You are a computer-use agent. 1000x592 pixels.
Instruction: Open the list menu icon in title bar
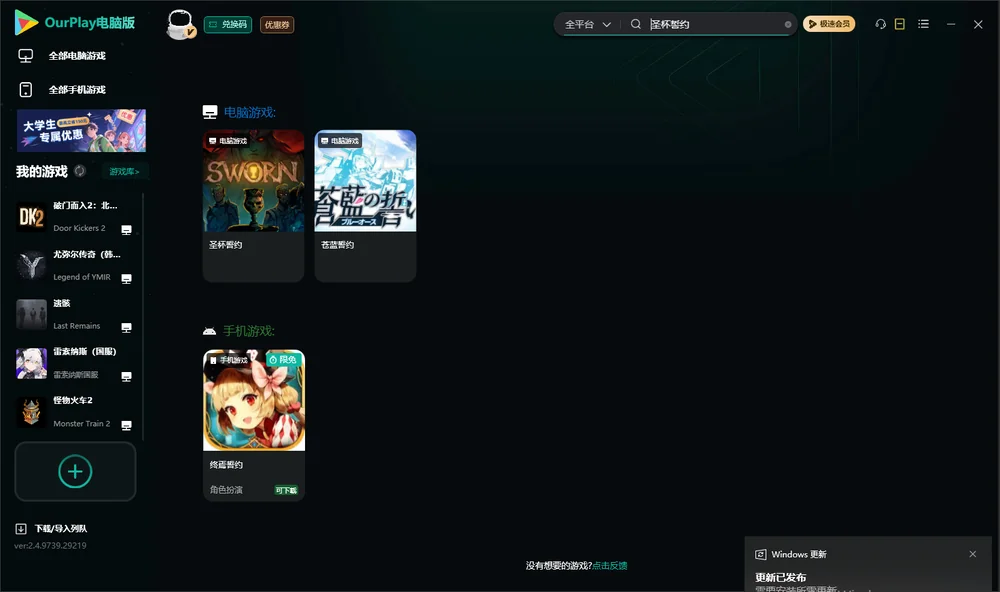(x=923, y=24)
